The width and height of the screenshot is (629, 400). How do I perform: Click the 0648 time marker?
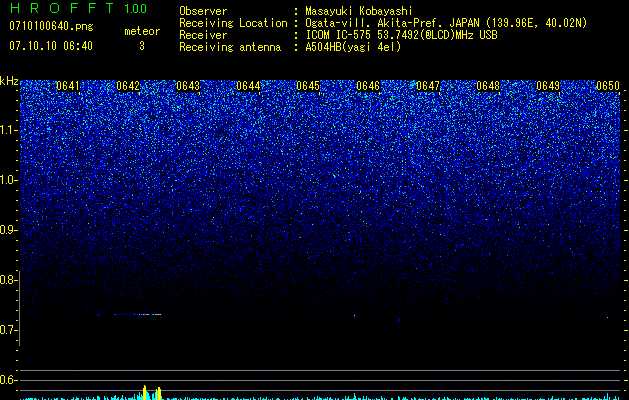(x=488, y=86)
